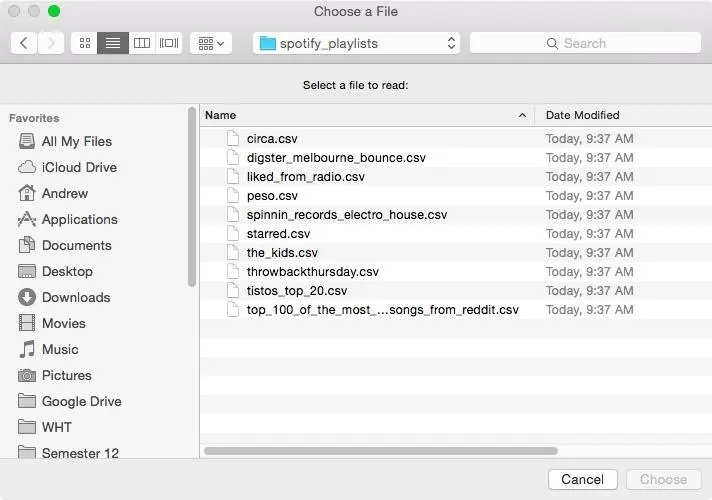Screen dimensions: 712x500
Task: Click the Desktop icon
Action: pyautogui.click(x=27, y=271)
